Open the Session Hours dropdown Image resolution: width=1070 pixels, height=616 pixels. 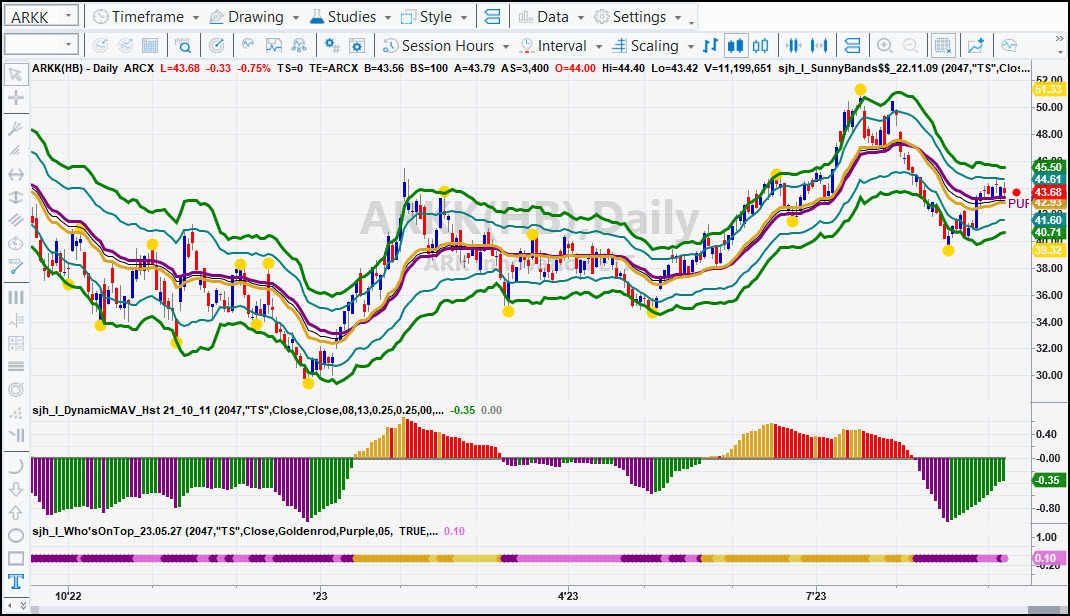click(506, 46)
